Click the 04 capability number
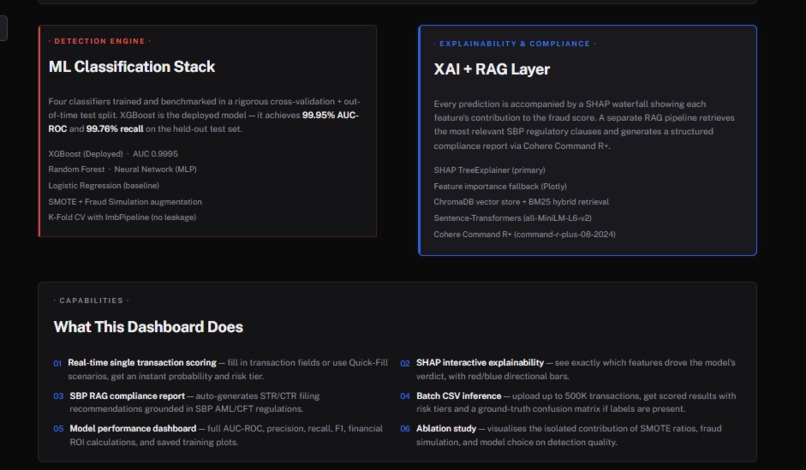Viewport: 806px width, 470px height. pos(405,396)
